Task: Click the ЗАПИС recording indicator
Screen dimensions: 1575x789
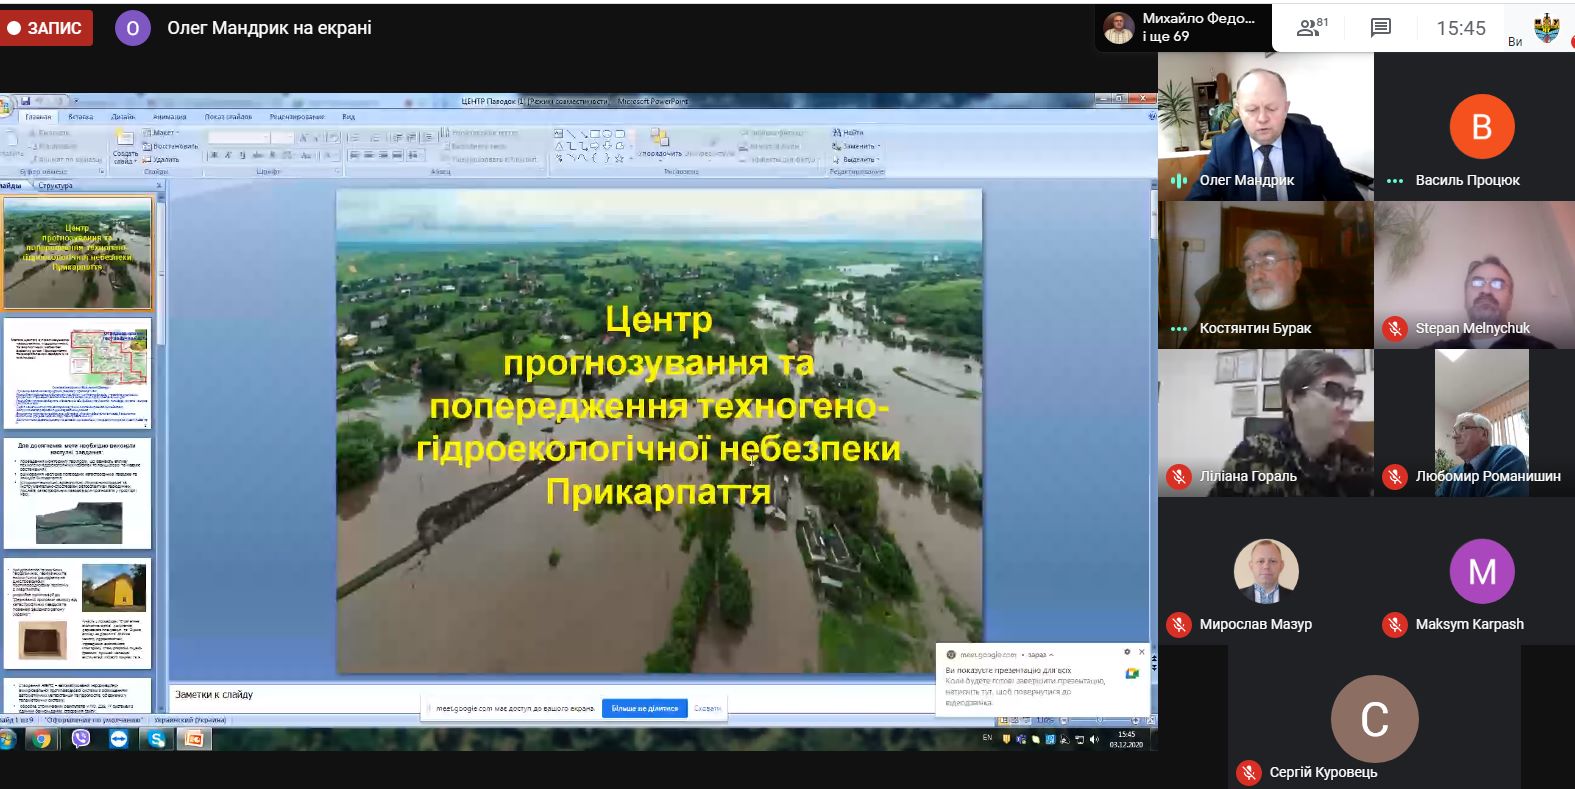Action: (45, 28)
